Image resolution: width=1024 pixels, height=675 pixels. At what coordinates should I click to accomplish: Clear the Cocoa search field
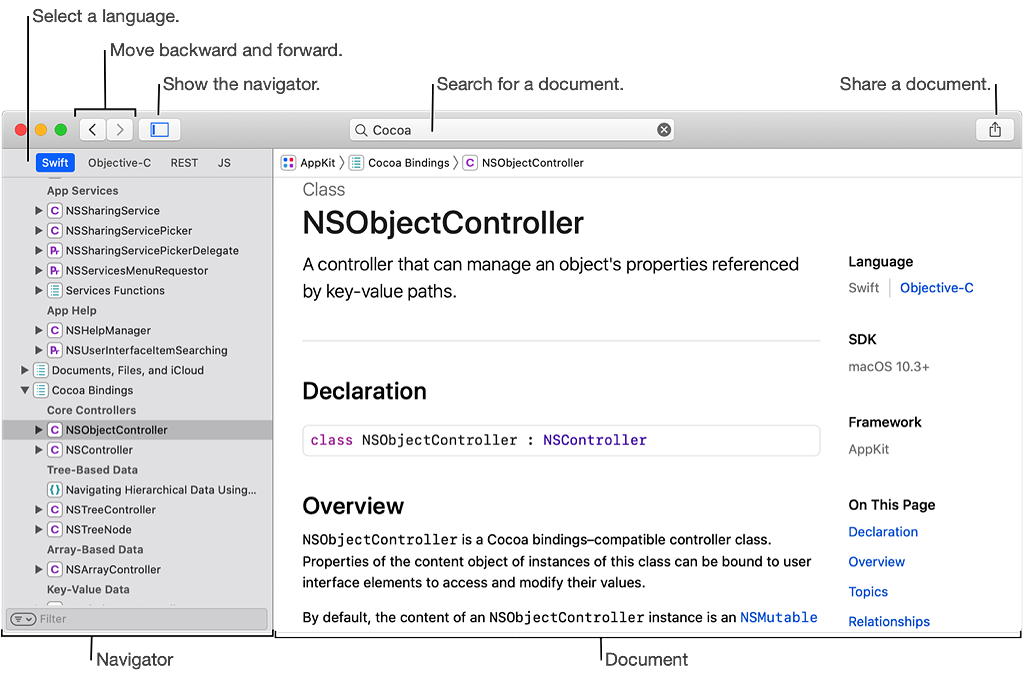pos(664,130)
